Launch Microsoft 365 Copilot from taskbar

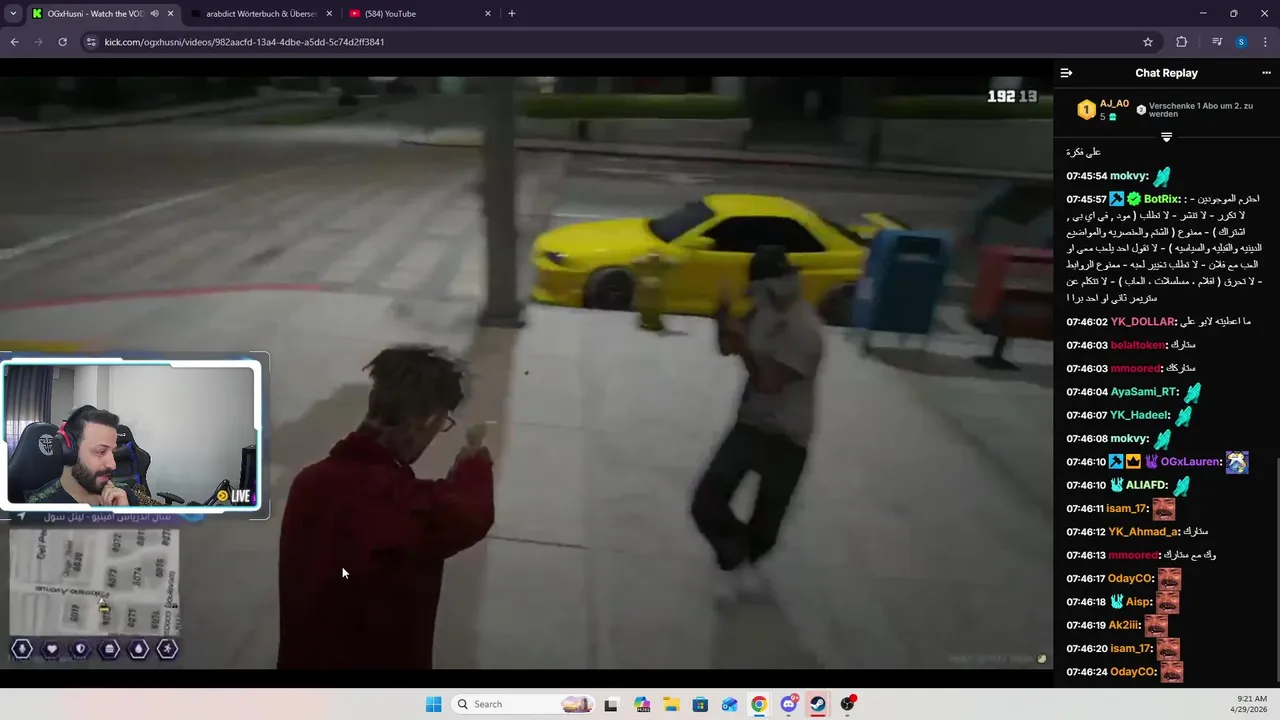[x=641, y=704]
